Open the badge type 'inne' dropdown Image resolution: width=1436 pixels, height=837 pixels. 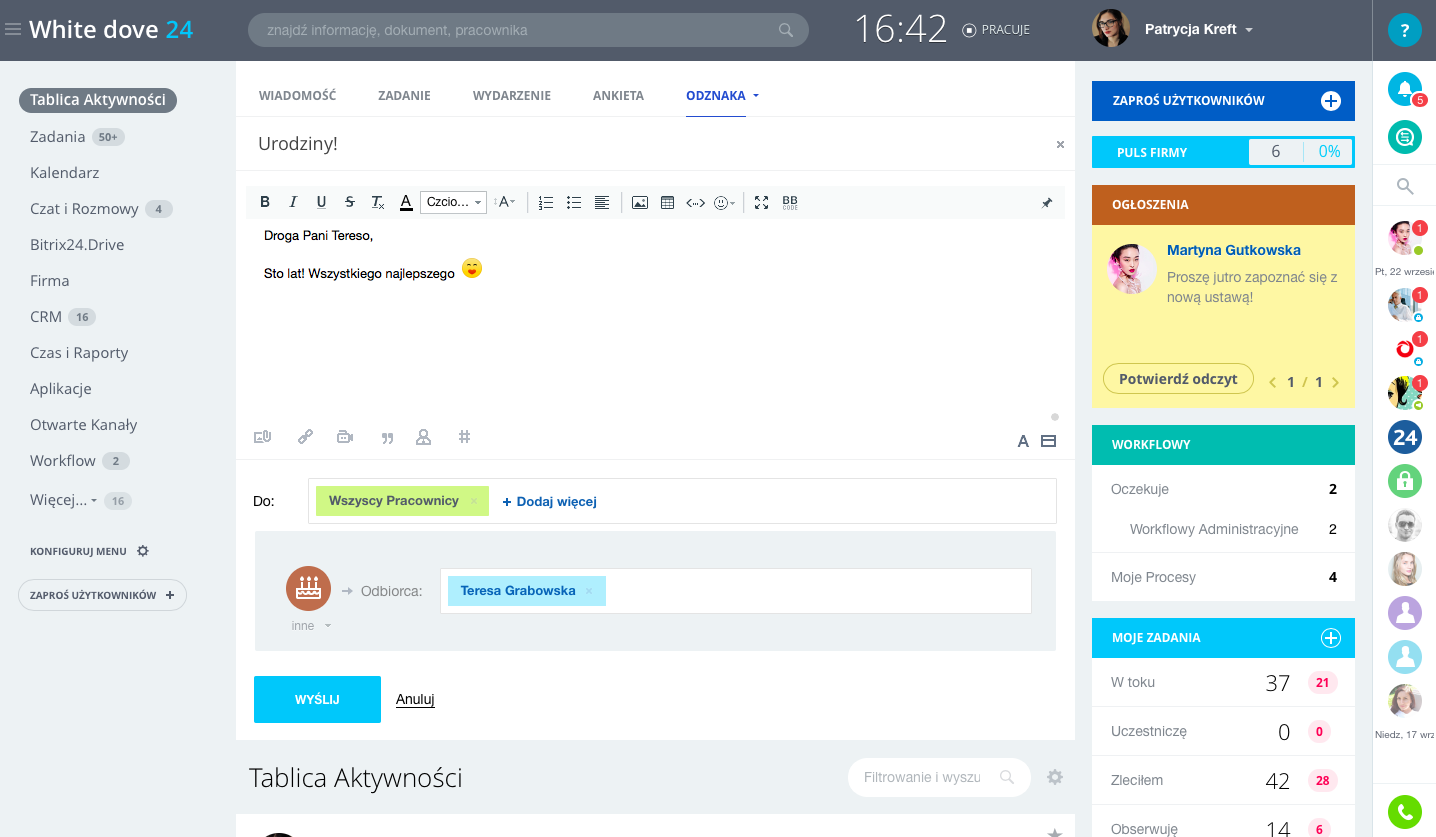coord(310,626)
